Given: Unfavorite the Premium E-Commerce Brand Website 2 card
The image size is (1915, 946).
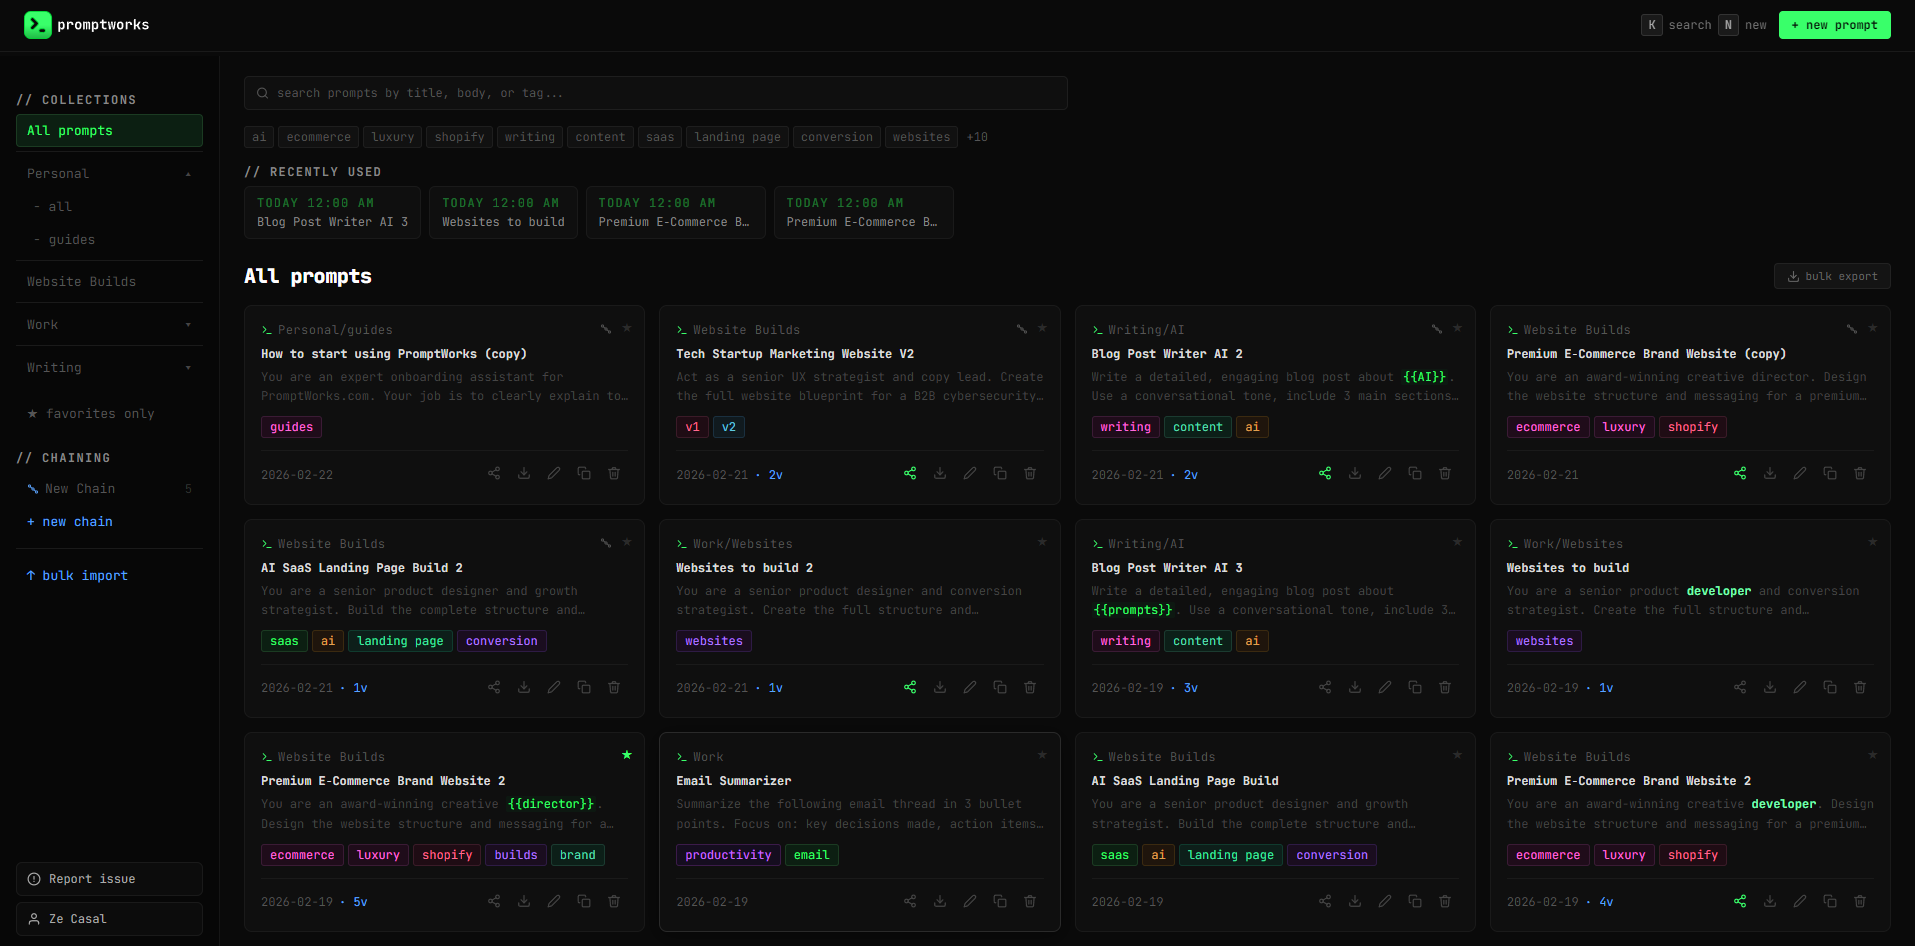Looking at the screenshot, I should (627, 756).
